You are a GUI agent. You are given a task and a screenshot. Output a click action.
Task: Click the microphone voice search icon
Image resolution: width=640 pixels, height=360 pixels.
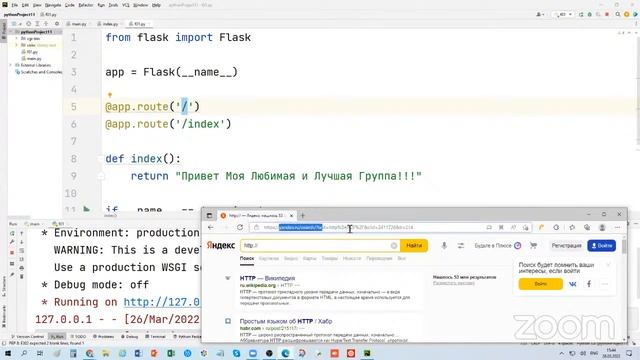pos(444,245)
